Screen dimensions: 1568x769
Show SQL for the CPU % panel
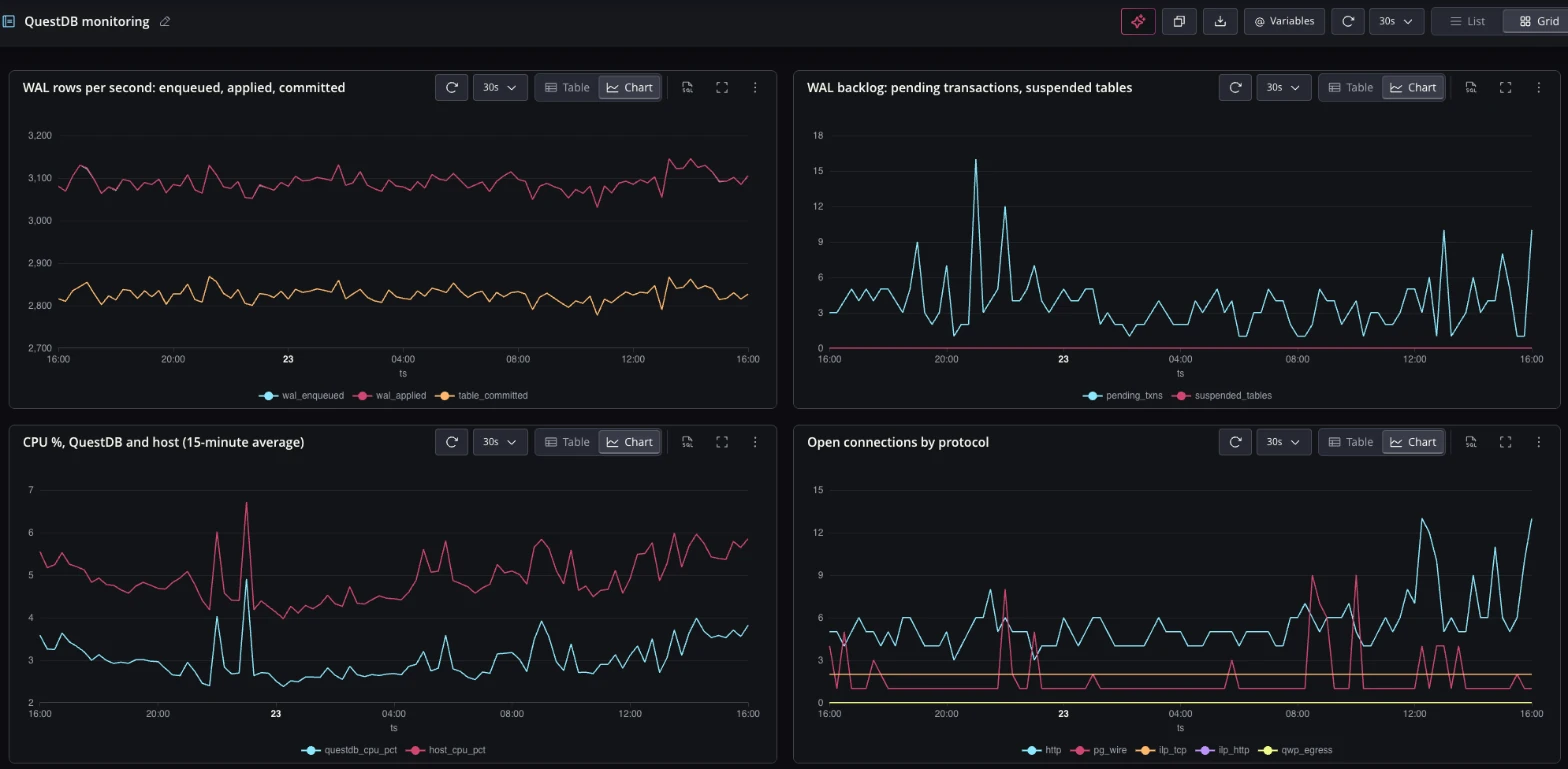click(x=688, y=441)
